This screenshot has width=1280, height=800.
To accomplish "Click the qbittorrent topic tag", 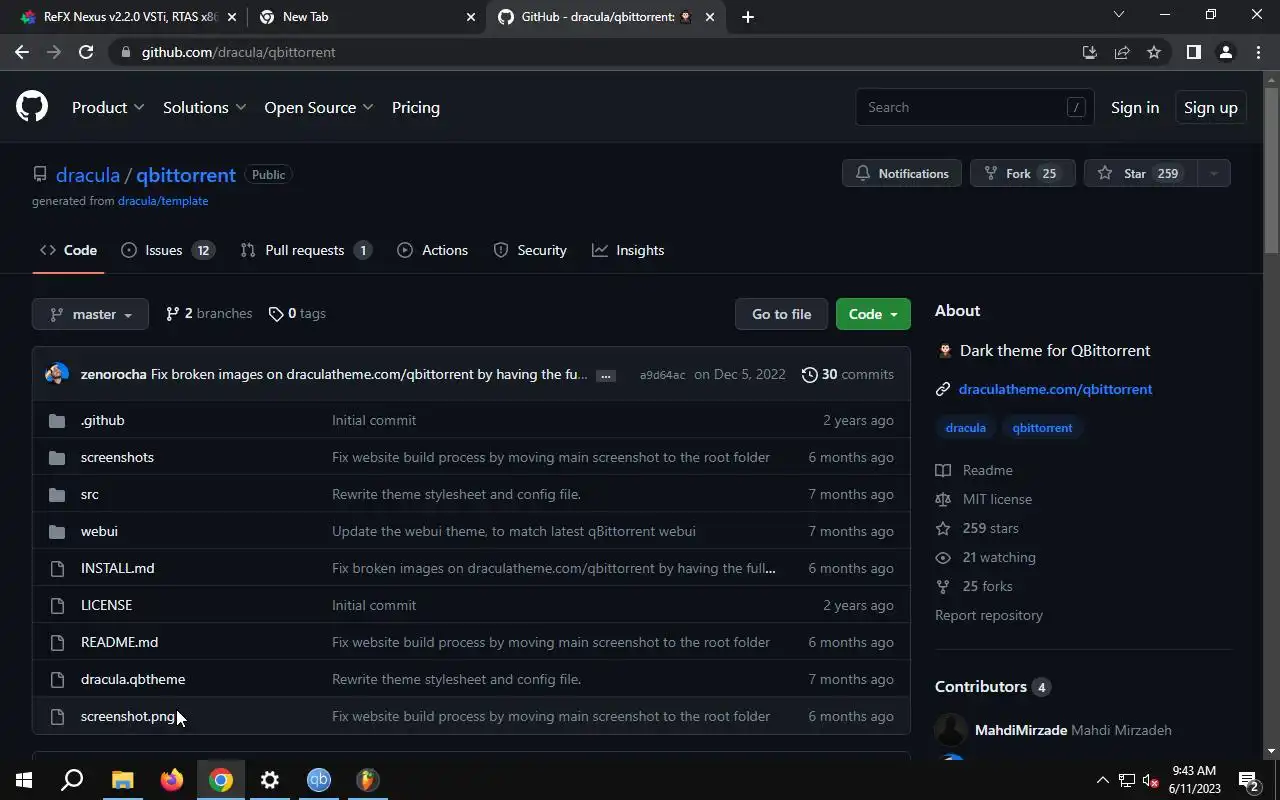I will tap(1042, 427).
